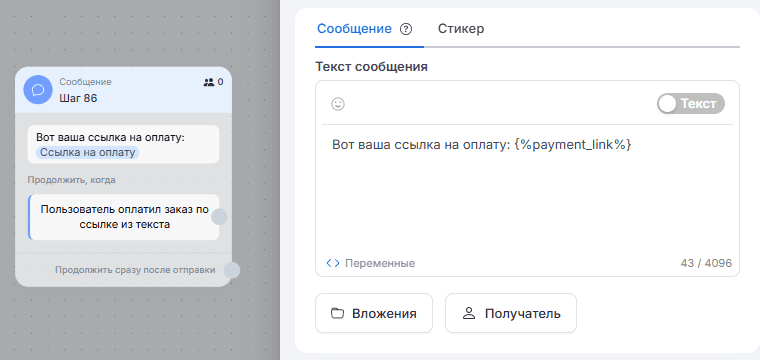Screen dimensions: 760x360
Task: Open the Получатель recipient button
Action: [511, 313]
